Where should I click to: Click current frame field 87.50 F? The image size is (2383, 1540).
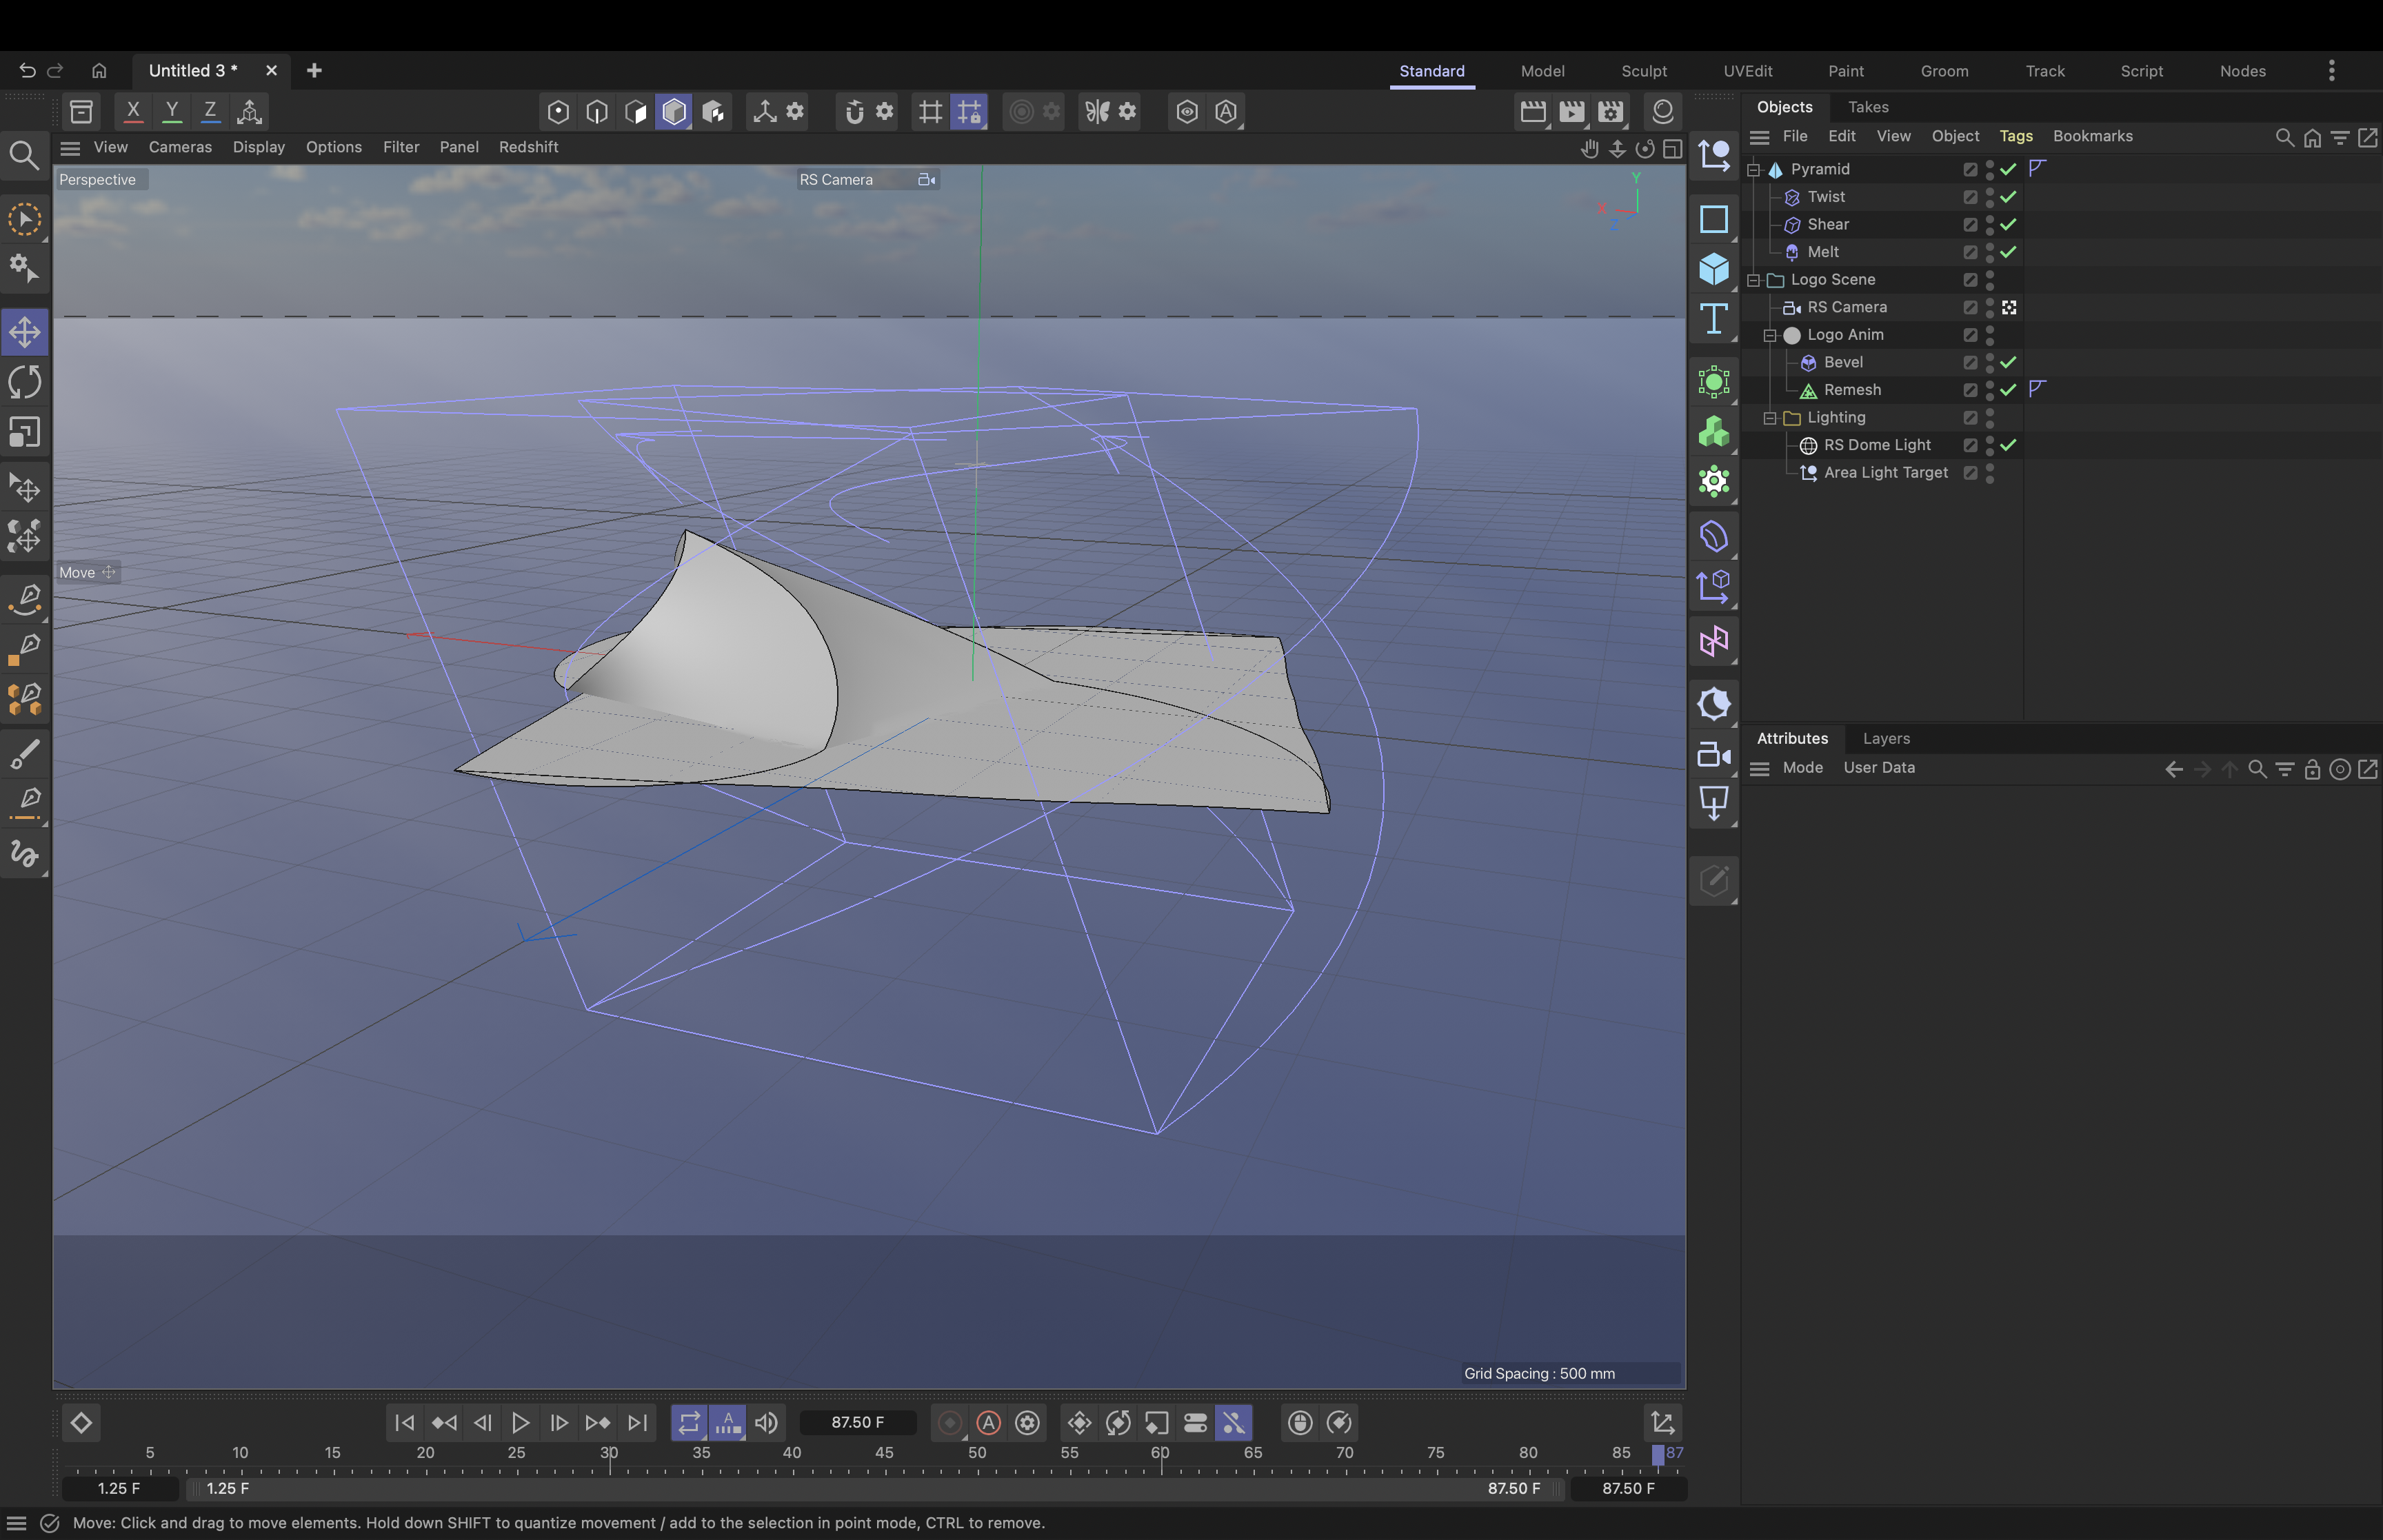[x=858, y=1423]
